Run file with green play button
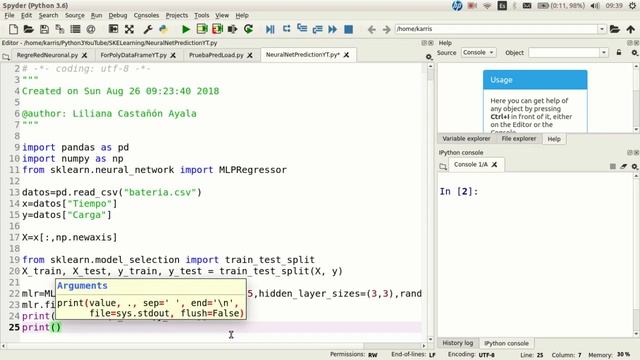The image size is (640, 360). (186, 29)
